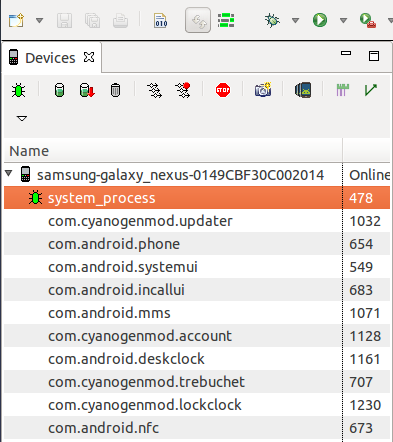This screenshot has width=393, height=442.
Task: Minimize the Devices view panel
Action: point(346,53)
